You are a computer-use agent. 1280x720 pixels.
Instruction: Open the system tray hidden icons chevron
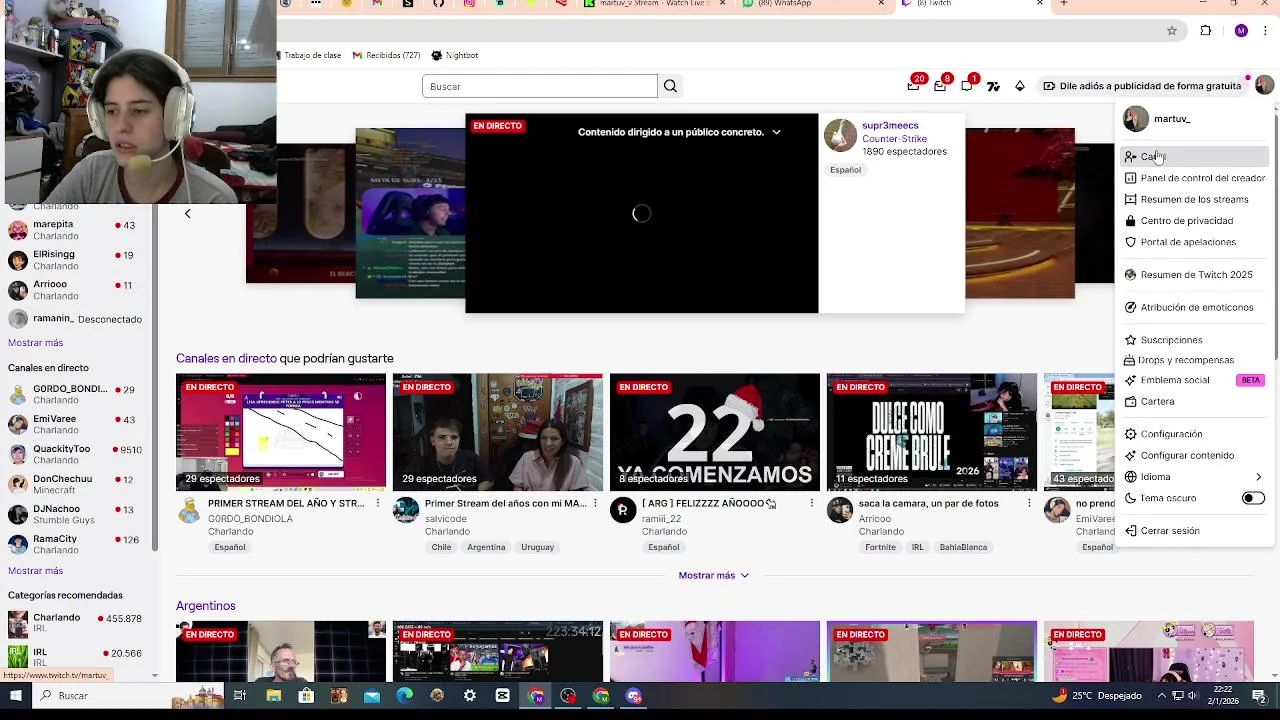click(x=1162, y=696)
